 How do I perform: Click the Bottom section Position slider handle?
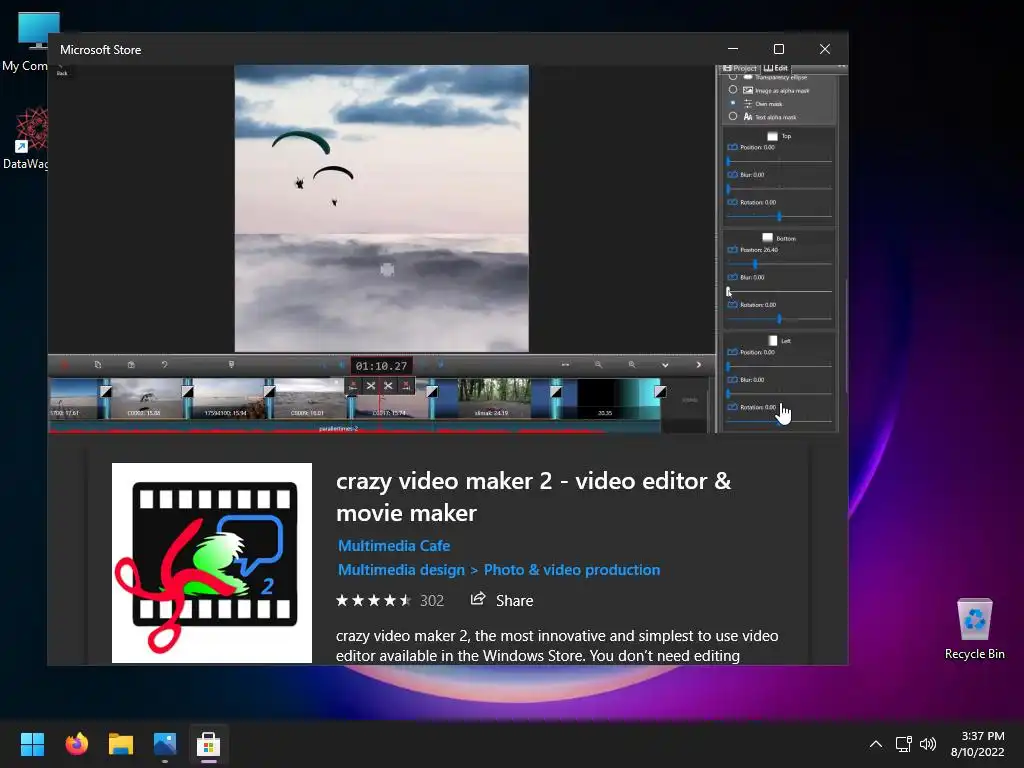(755, 264)
